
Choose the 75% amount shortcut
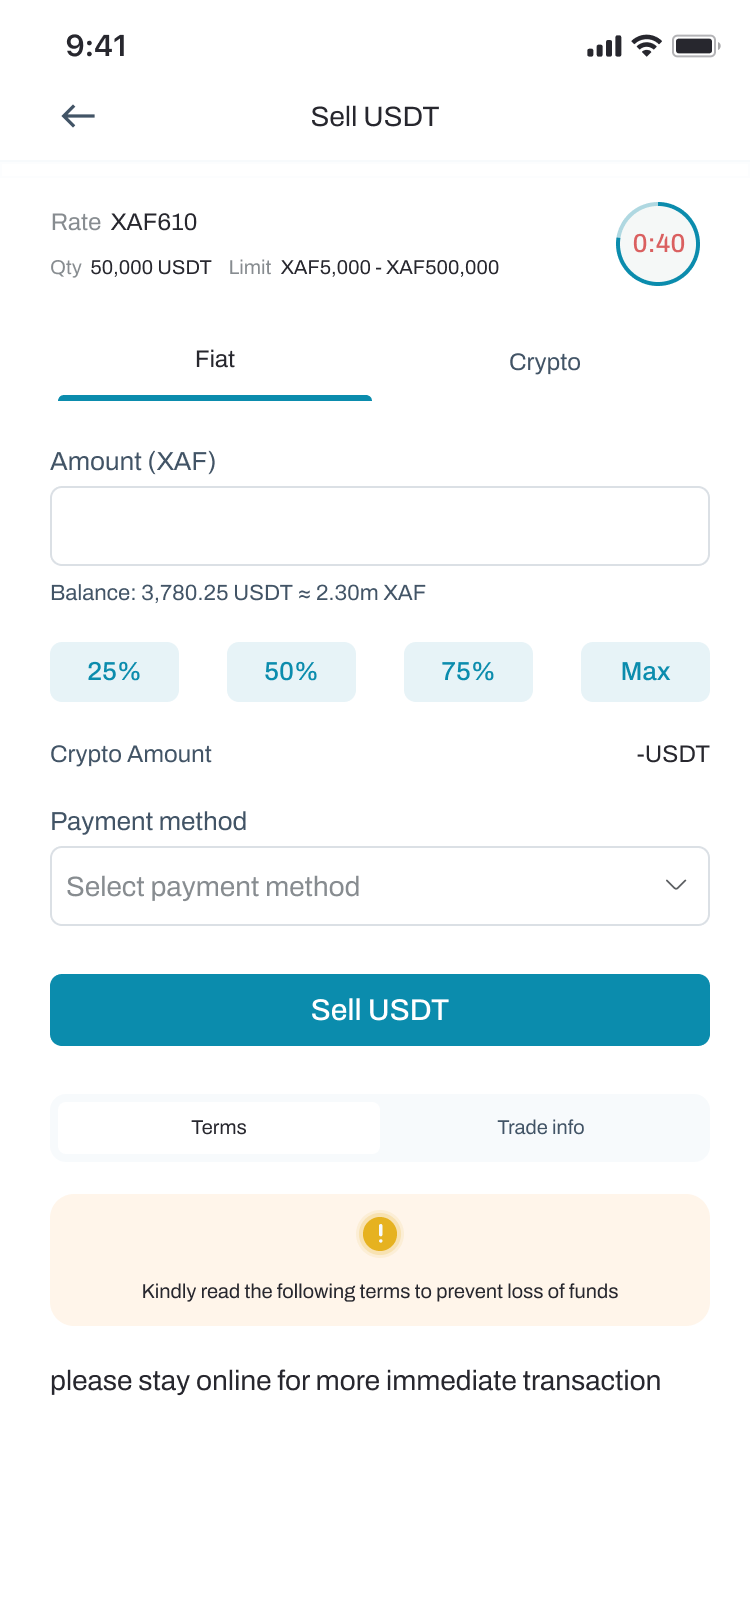pos(468,672)
